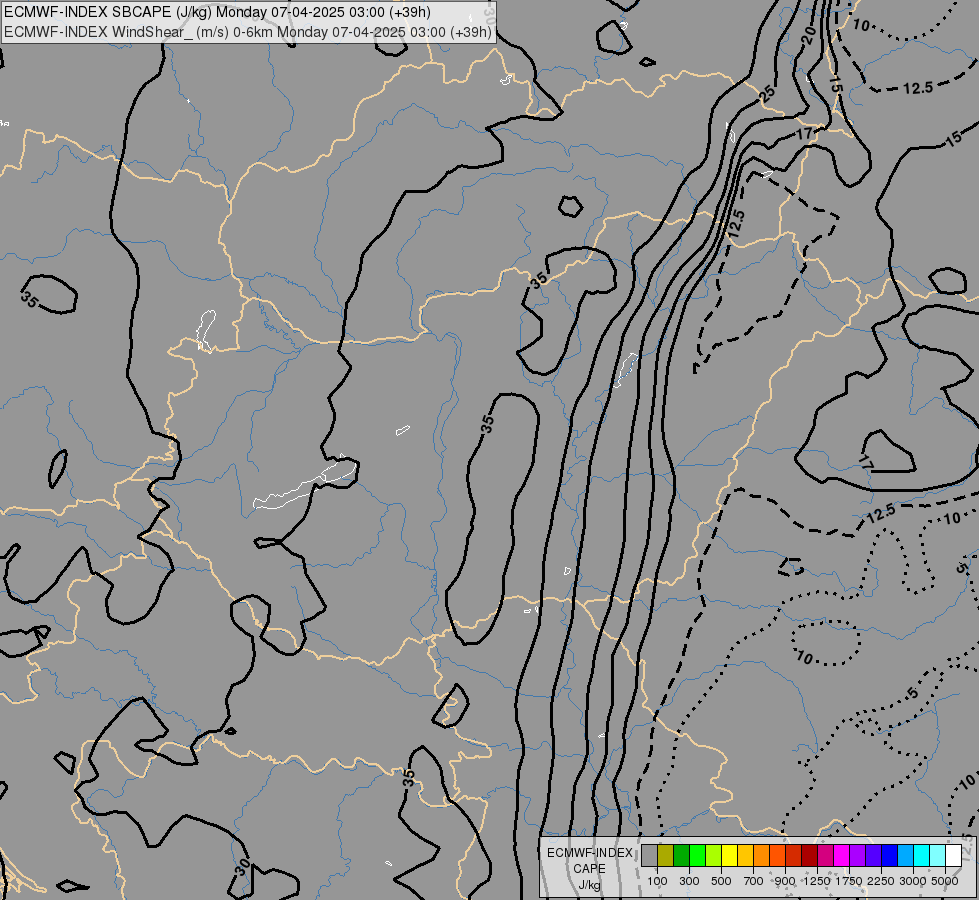
Task: Click the 2250 legend value
Action: [x=881, y=881]
